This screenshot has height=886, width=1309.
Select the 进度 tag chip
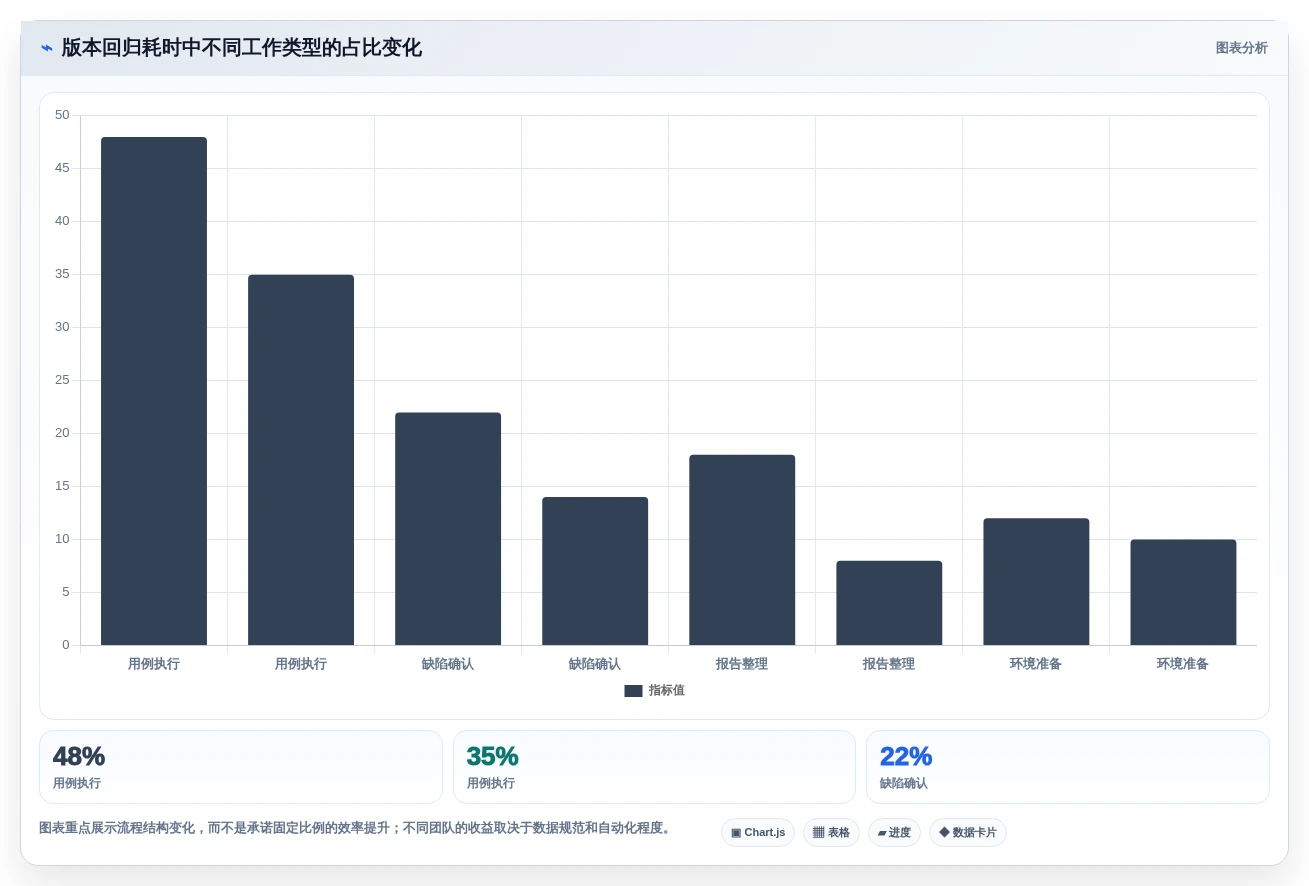[x=894, y=832]
